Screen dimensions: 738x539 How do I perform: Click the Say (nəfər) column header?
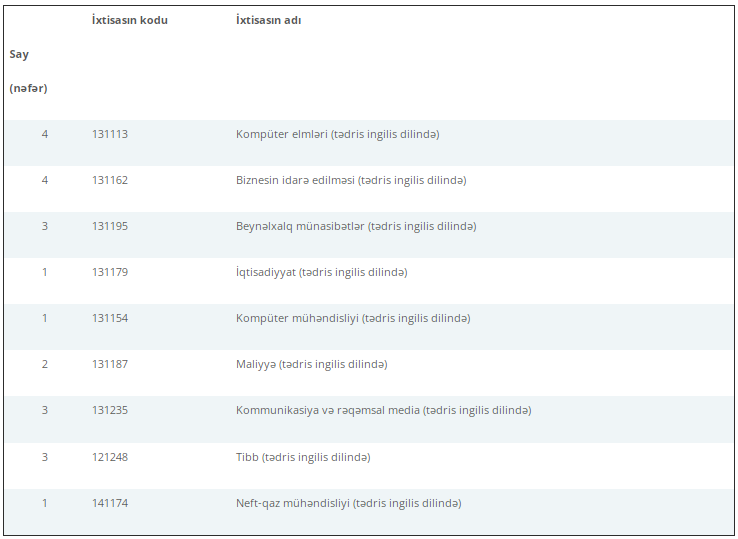(28, 71)
